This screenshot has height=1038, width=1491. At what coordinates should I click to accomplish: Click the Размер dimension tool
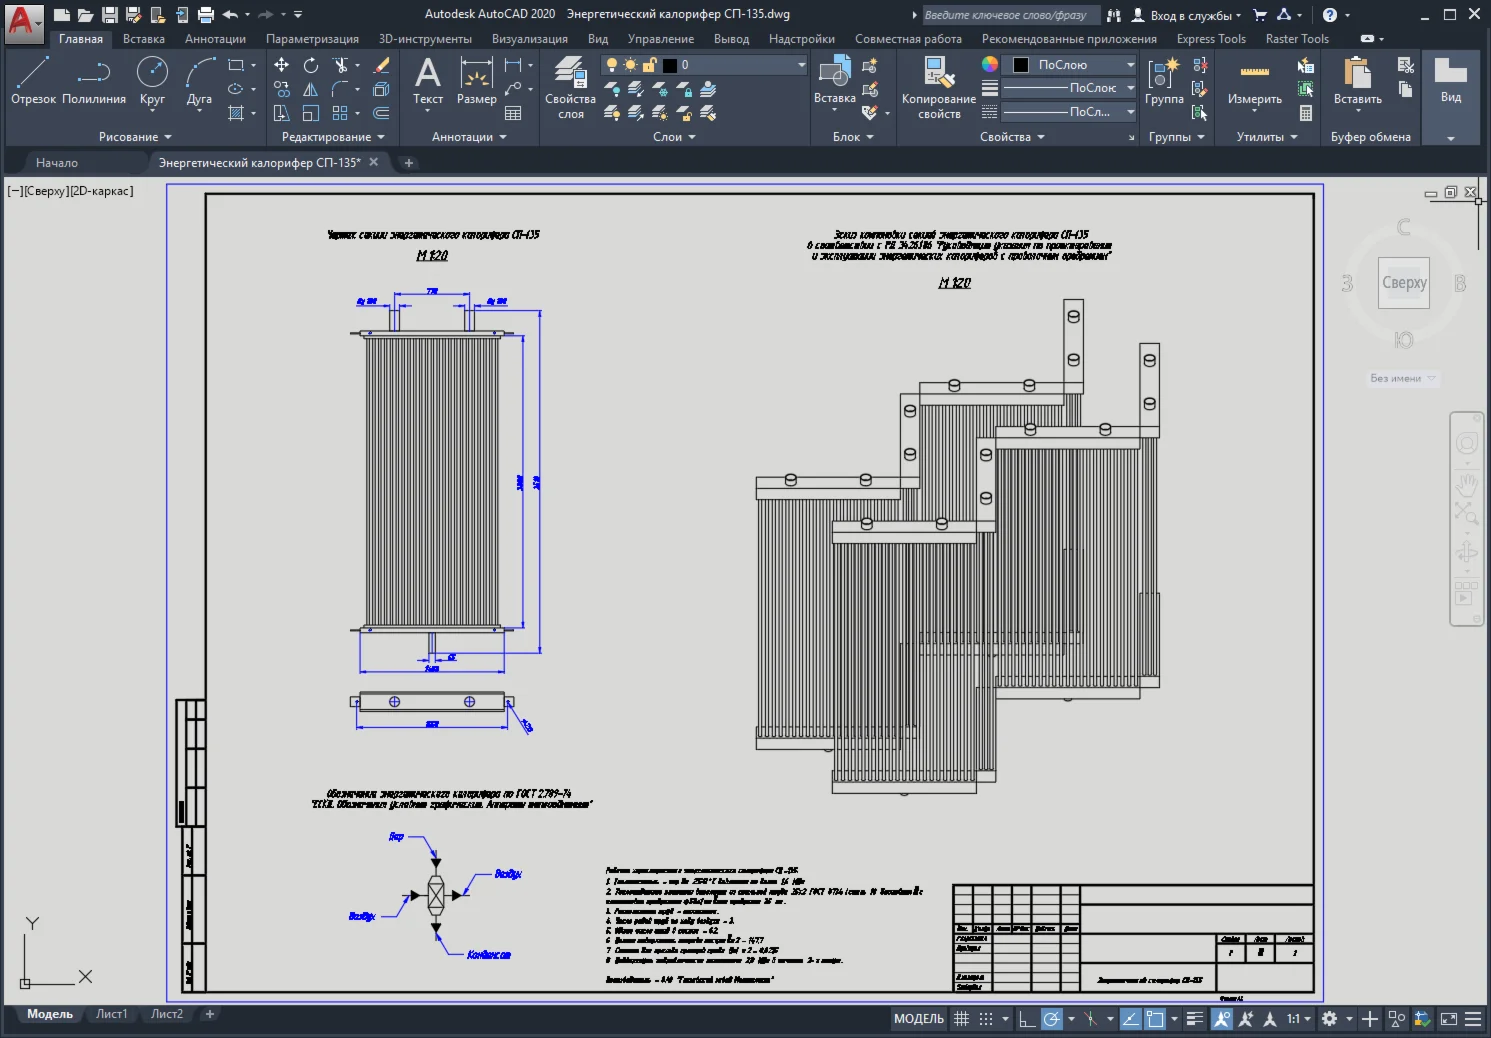476,81
